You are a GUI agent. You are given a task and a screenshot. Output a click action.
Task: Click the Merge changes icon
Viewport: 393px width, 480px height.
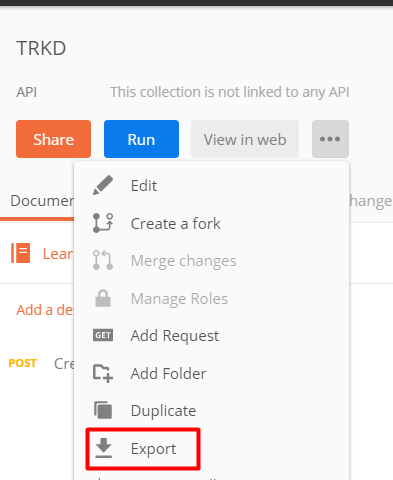[x=103, y=260]
